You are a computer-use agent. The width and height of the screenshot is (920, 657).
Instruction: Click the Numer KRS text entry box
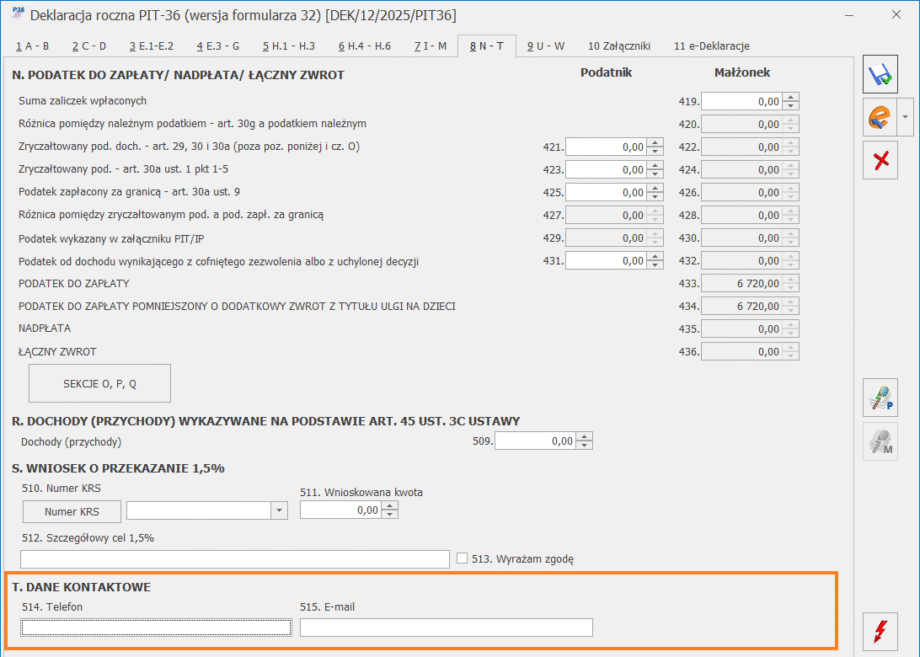pyautogui.click(x=199, y=511)
